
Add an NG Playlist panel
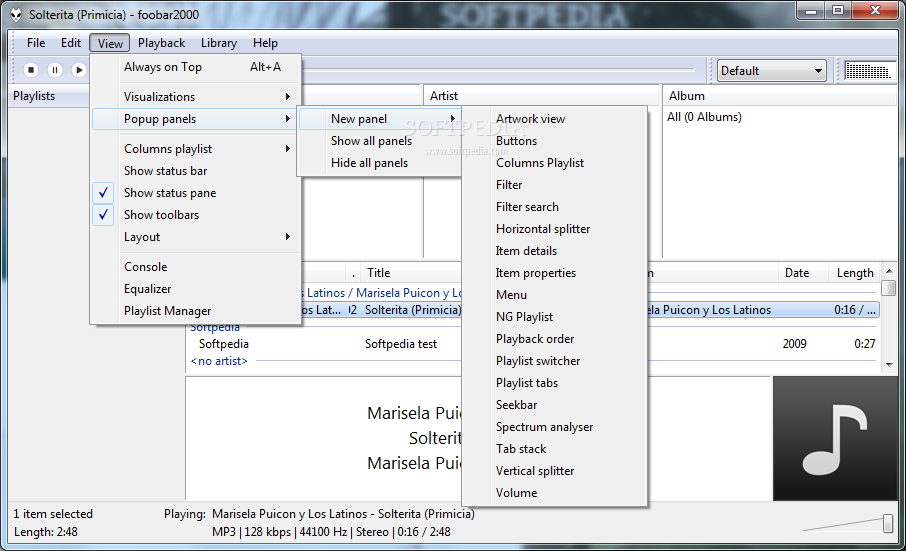point(555,317)
